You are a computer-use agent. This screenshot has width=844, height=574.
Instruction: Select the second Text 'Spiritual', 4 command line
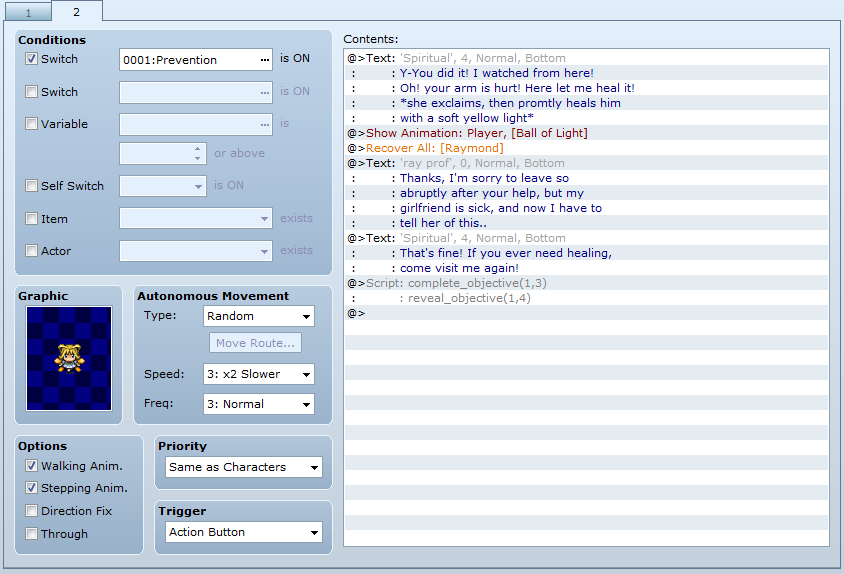click(586, 238)
